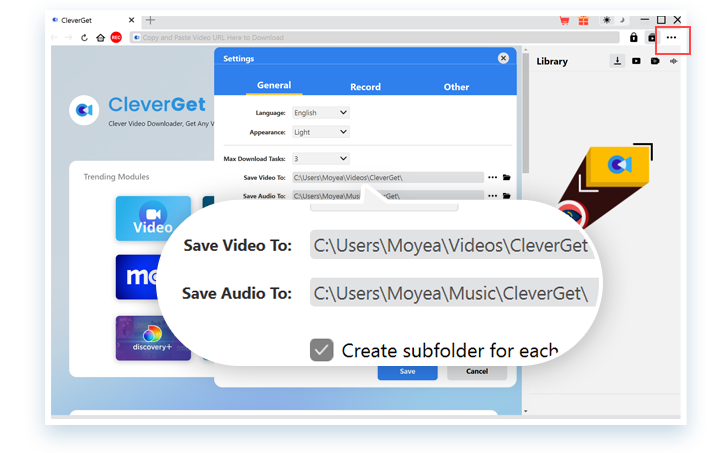Open the Appearance dropdown

pos(321,132)
